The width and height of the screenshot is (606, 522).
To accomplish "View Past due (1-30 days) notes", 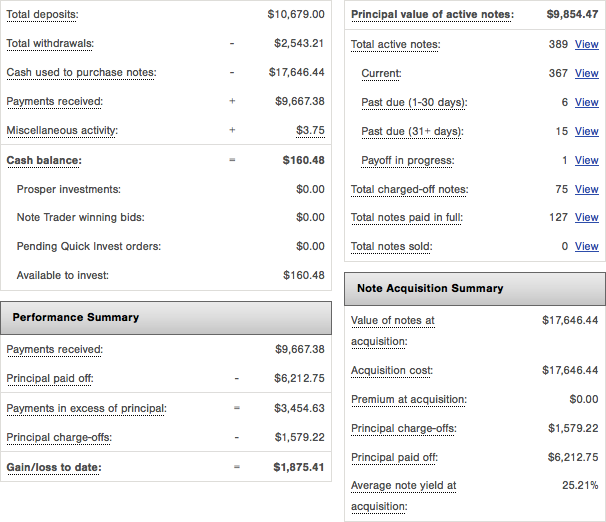I will pos(586,103).
